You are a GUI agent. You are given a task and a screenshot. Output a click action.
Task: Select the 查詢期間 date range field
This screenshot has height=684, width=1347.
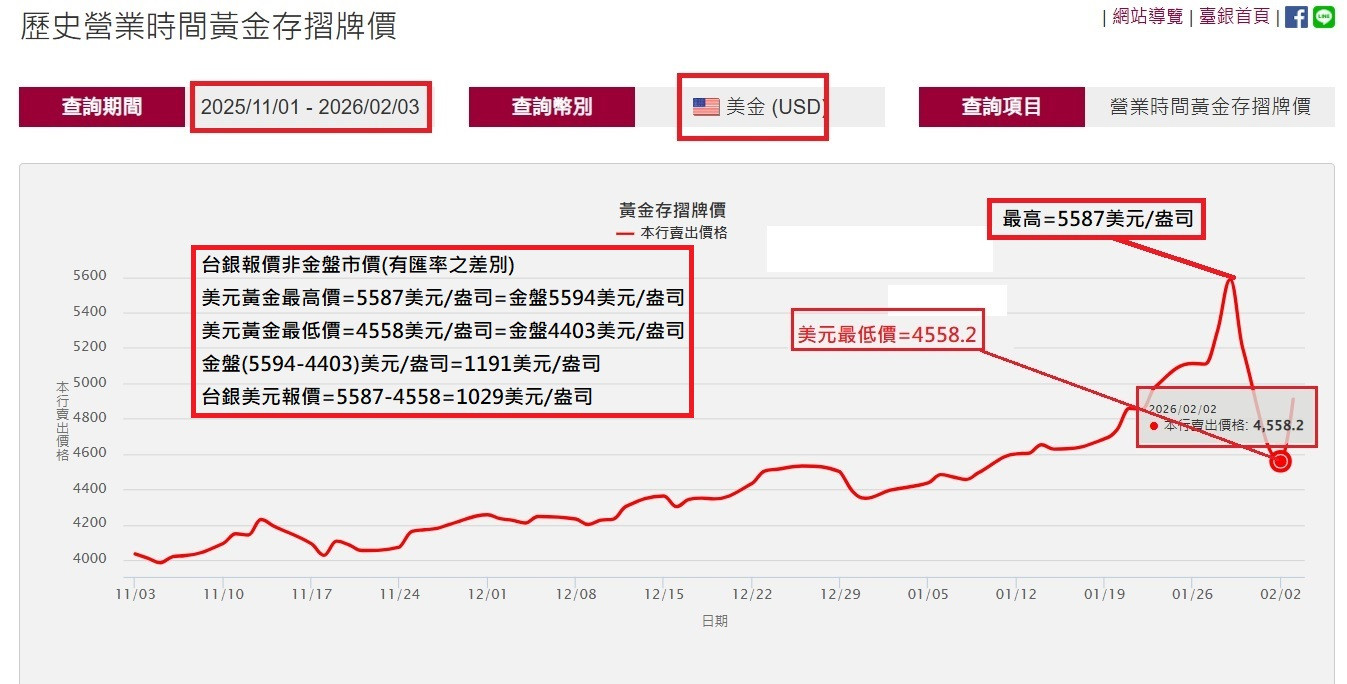click(x=310, y=107)
